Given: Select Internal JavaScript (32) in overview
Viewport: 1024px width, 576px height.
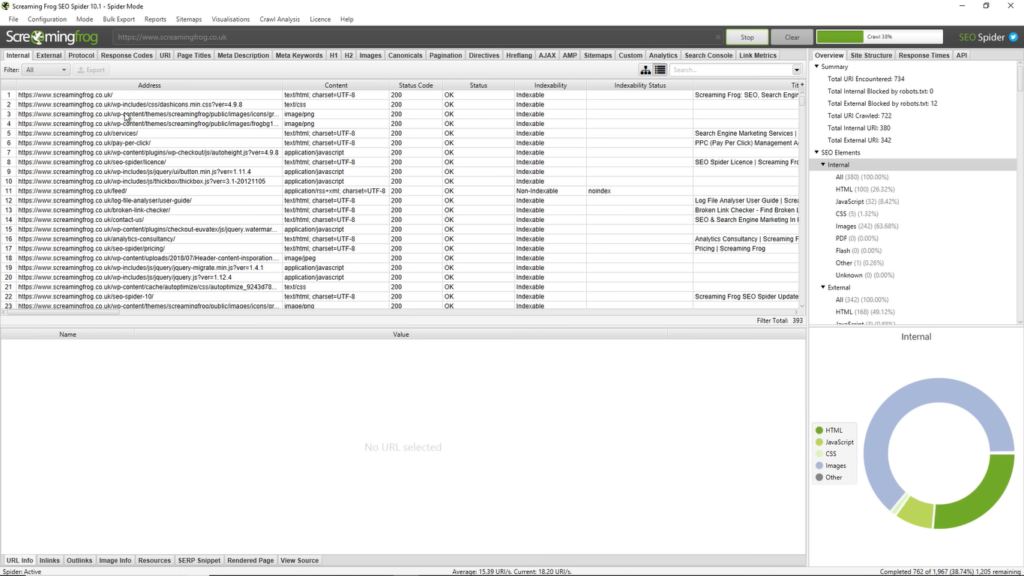Looking at the screenshot, I should 867,202.
